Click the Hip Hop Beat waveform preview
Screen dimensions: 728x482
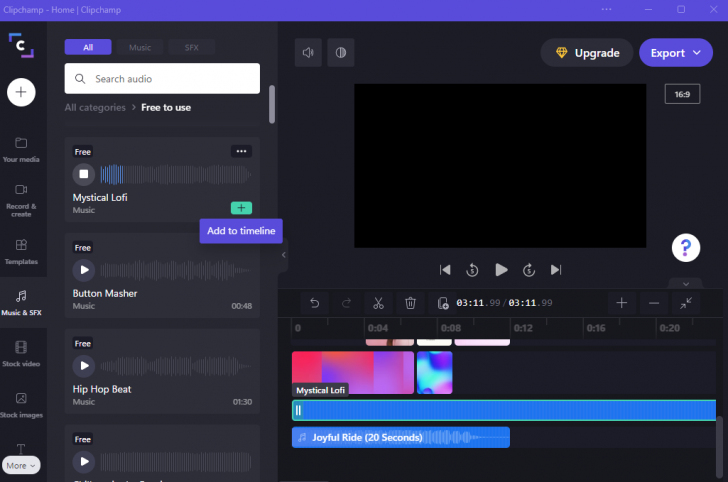coord(176,366)
